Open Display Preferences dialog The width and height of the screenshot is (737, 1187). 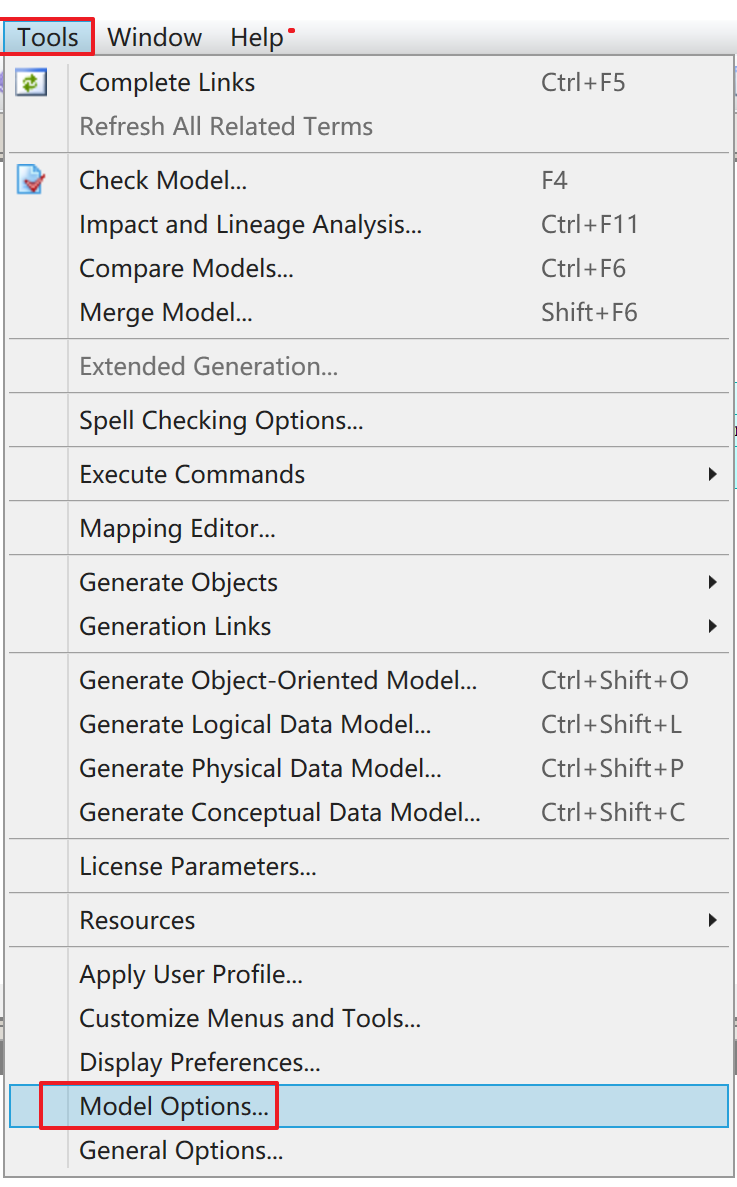[x=200, y=1062]
